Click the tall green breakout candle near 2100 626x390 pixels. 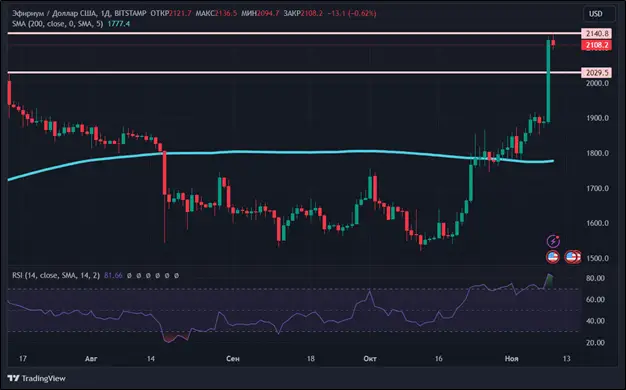[549, 81]
